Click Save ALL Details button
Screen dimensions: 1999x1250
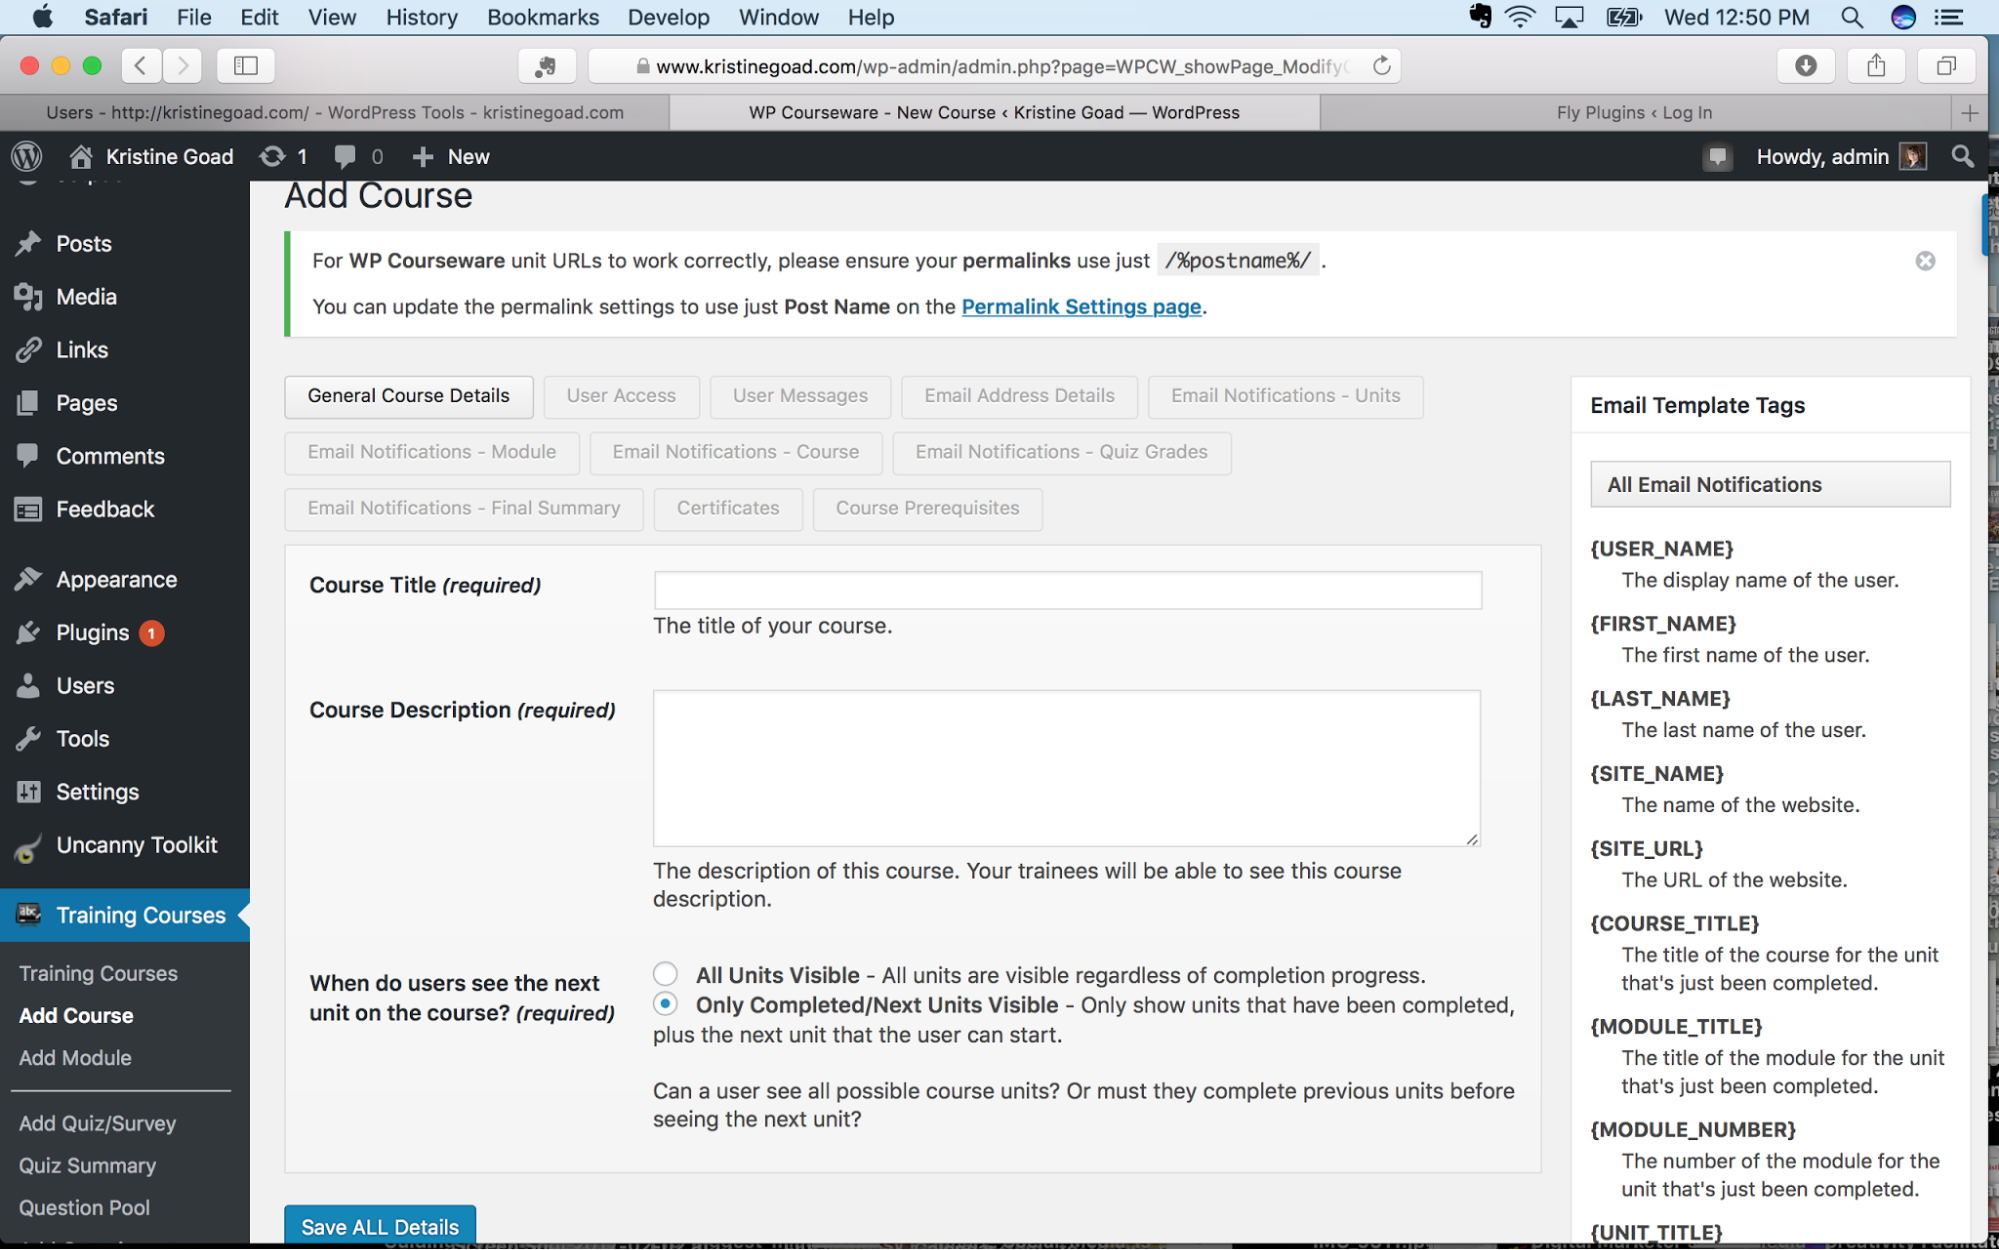[379, 1227]
